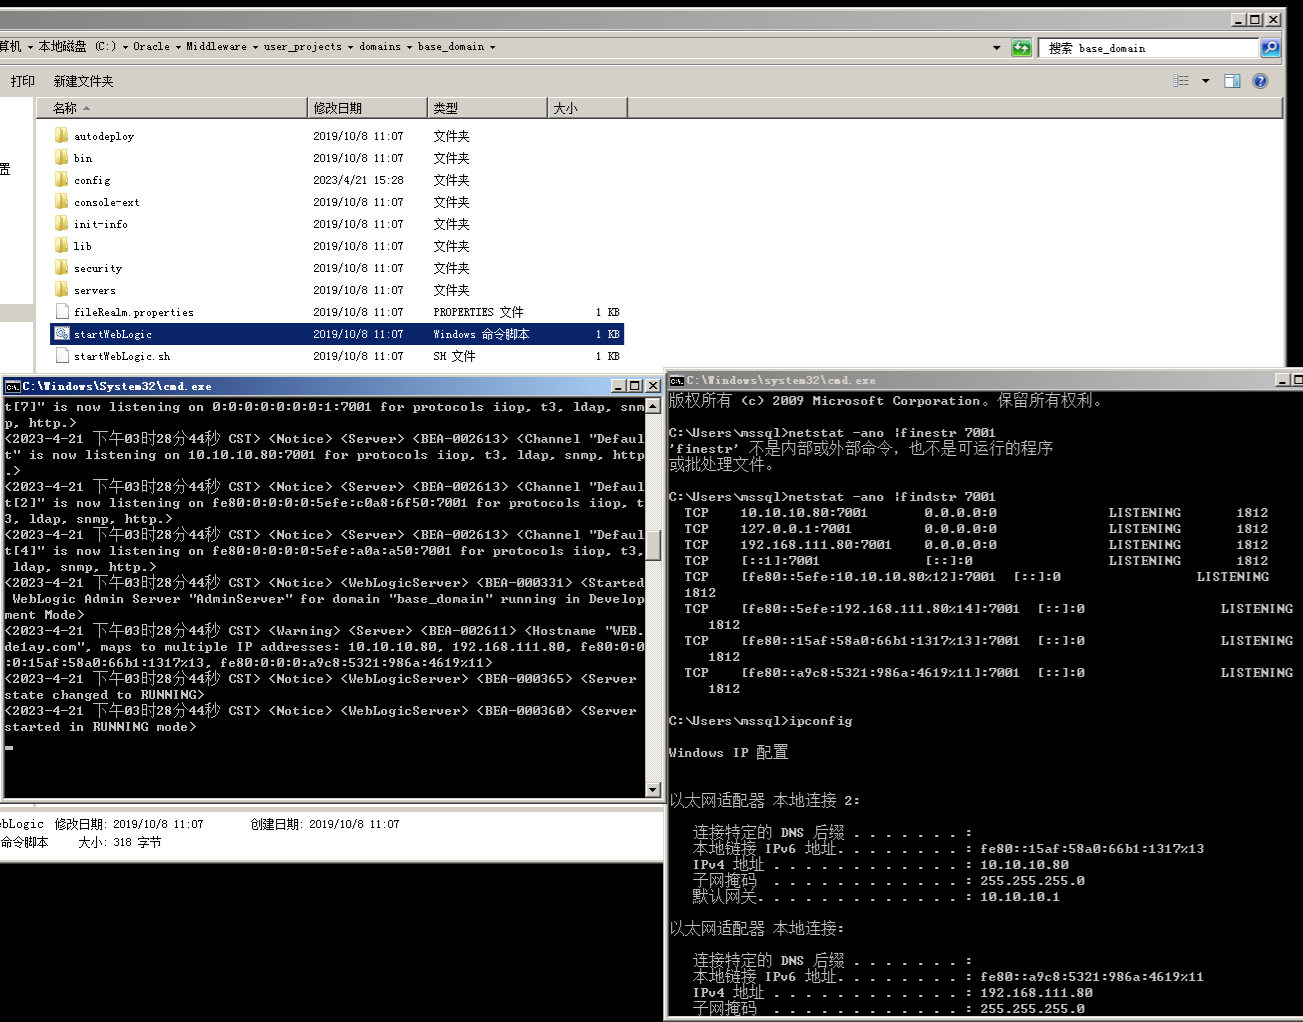This screenshot has width=1303, height=1022.
Task: Expand the base_domain breadcrumb arrow
Action: [492, 47]
